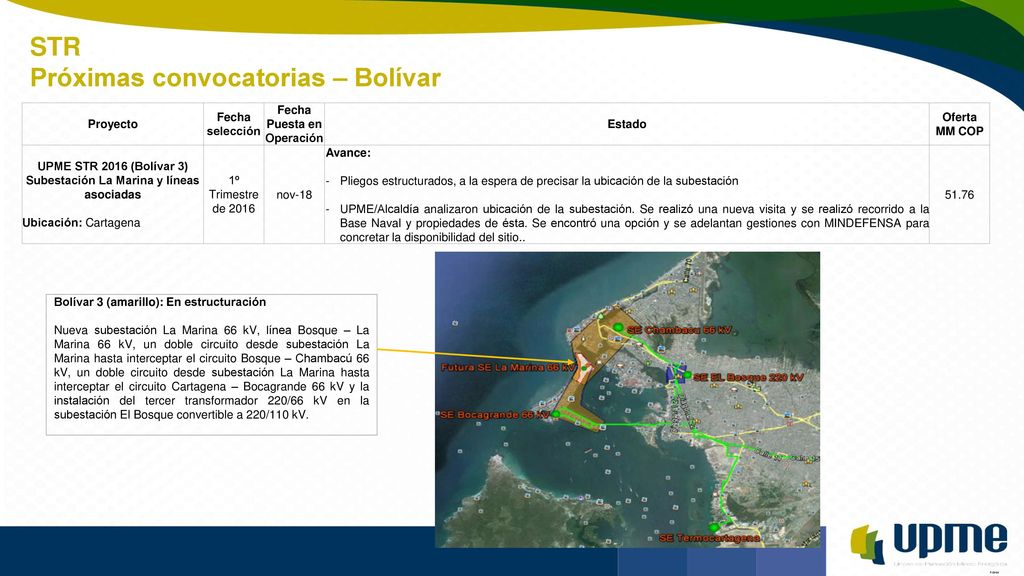Click the Futura SE La Marina site marker
This screenshot has width=1024, height=576.
pos(582,370)
